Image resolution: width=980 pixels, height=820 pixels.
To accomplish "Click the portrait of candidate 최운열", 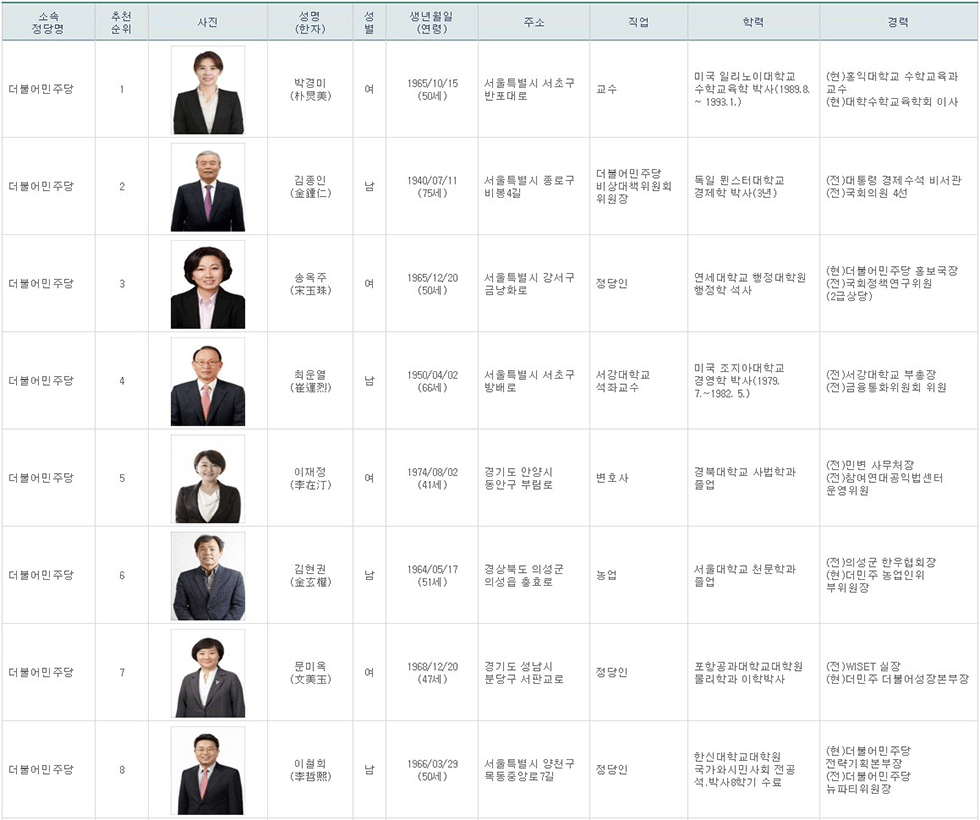I will tap(208, 382).
